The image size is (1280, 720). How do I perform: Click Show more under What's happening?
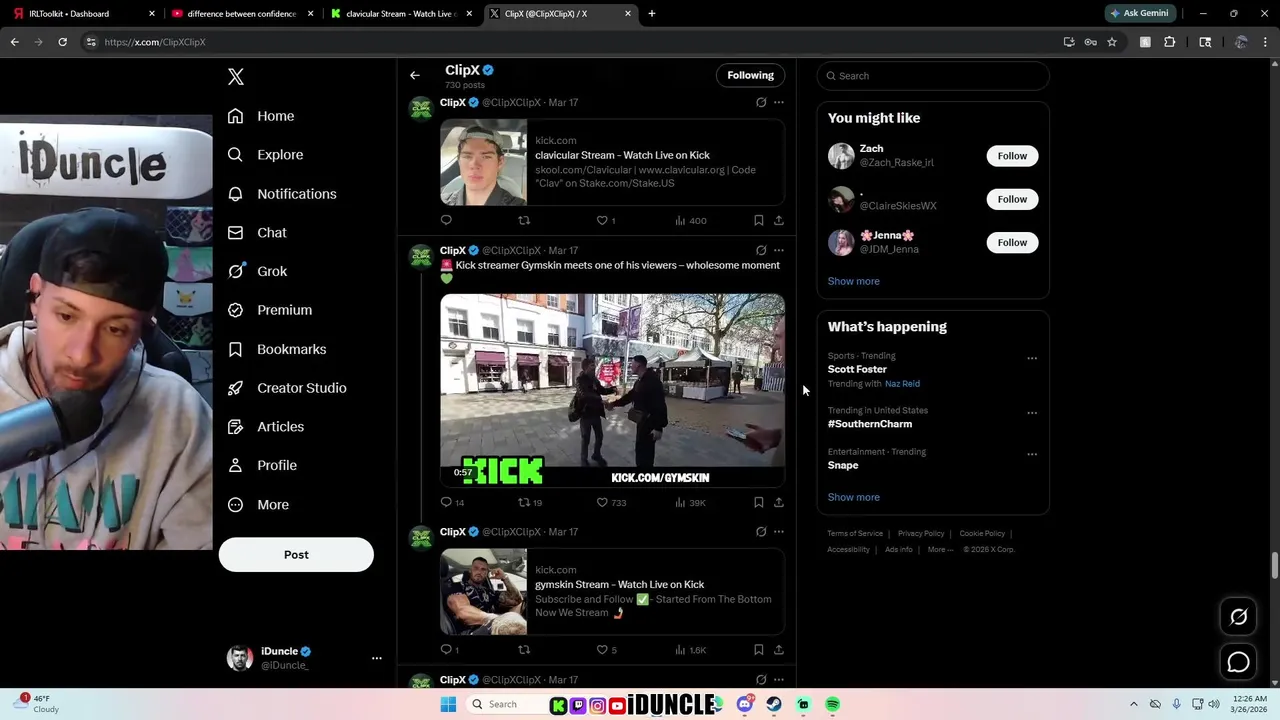pos(853,497)
